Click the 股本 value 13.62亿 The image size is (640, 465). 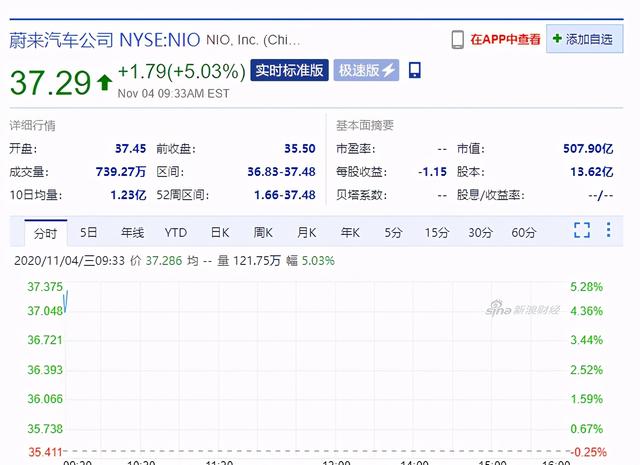[x=592, y=172]
